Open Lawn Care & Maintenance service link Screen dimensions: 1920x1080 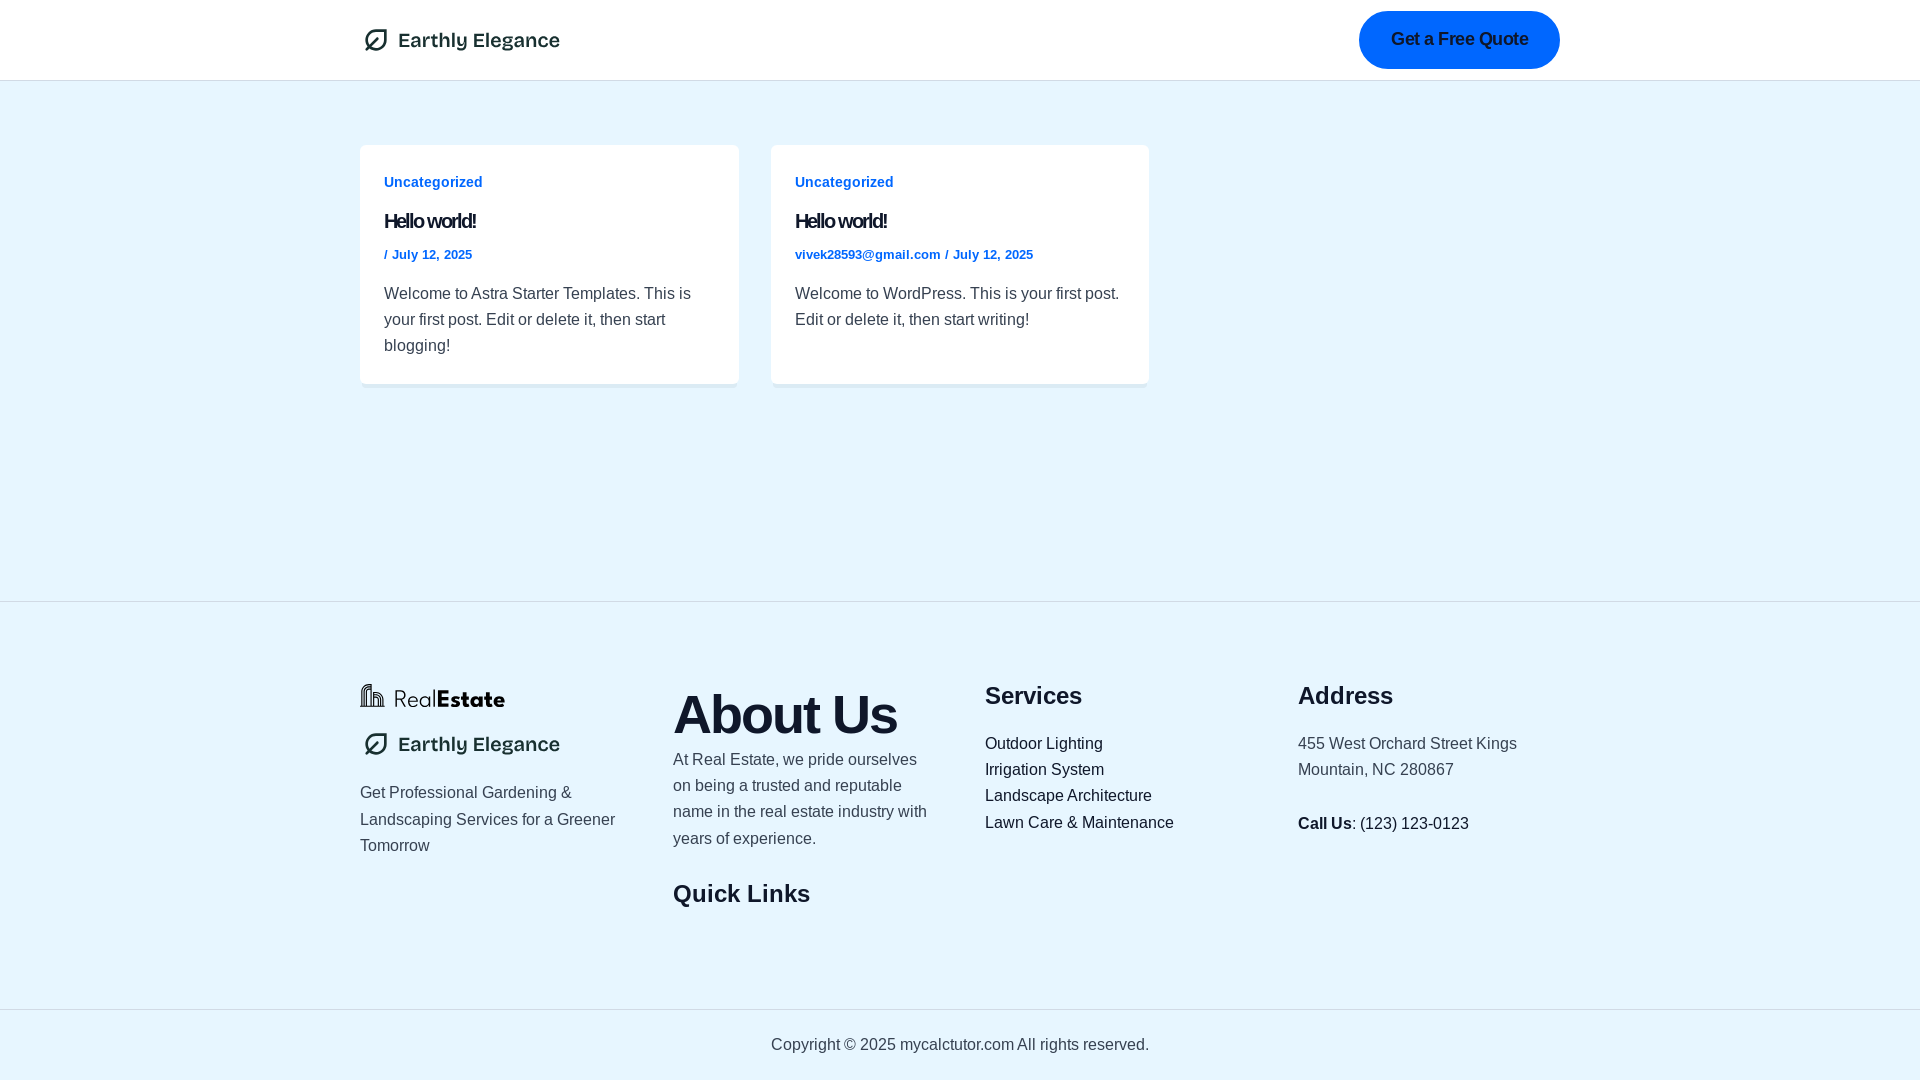(1079, 823)
